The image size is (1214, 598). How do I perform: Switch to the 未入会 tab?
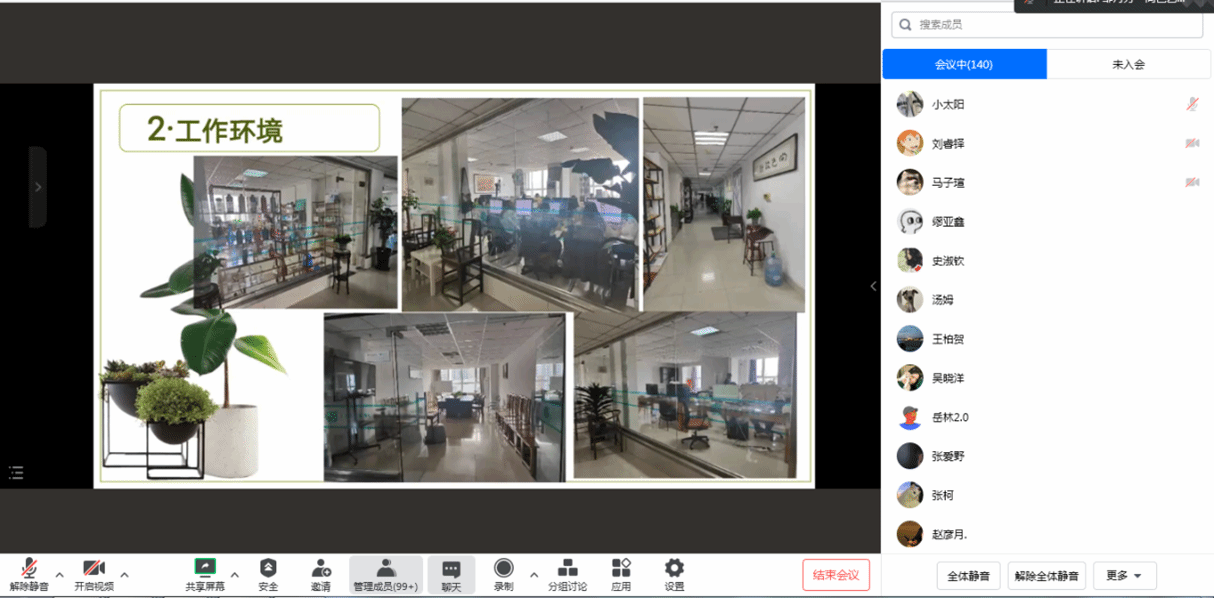click(1128, 64)
